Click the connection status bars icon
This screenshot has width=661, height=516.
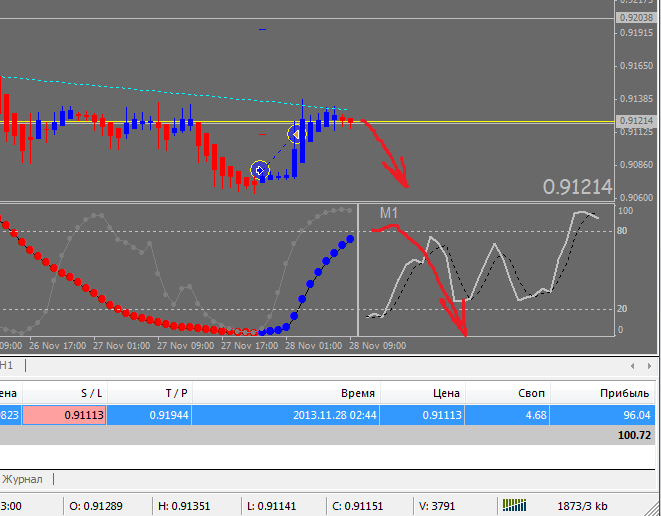click(514, 505)
